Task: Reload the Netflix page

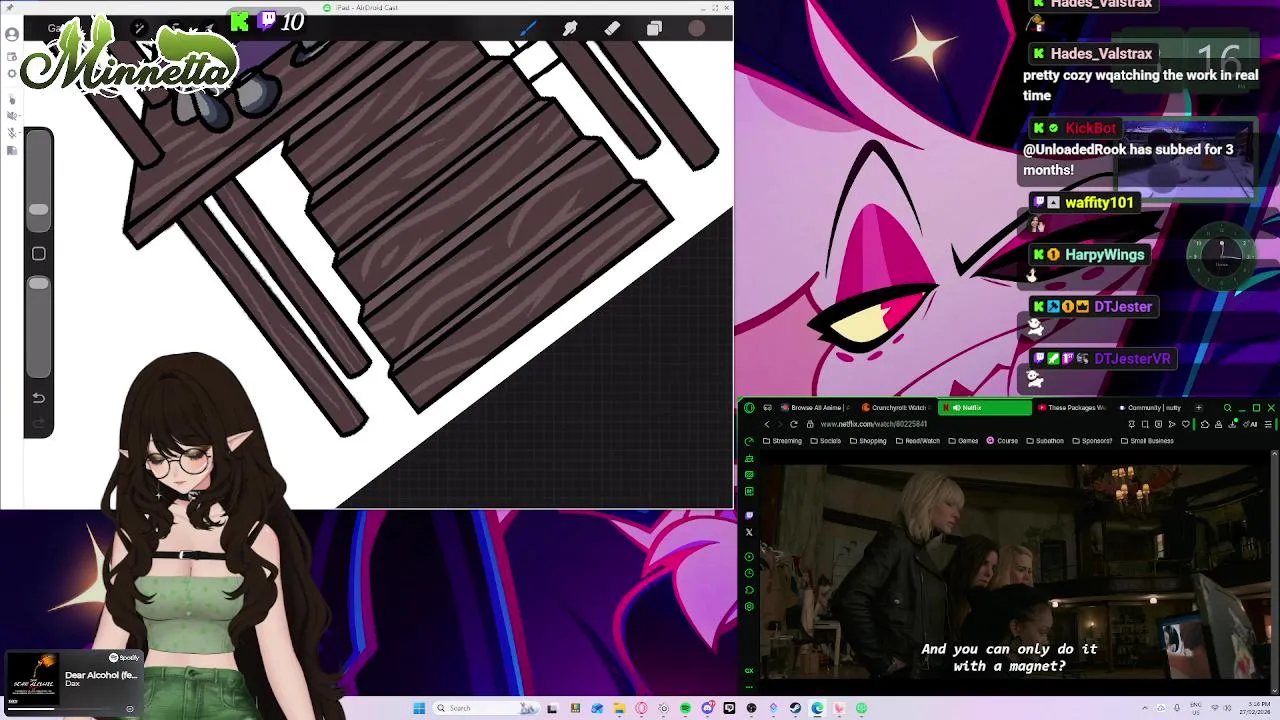Action: coord(794,424)
